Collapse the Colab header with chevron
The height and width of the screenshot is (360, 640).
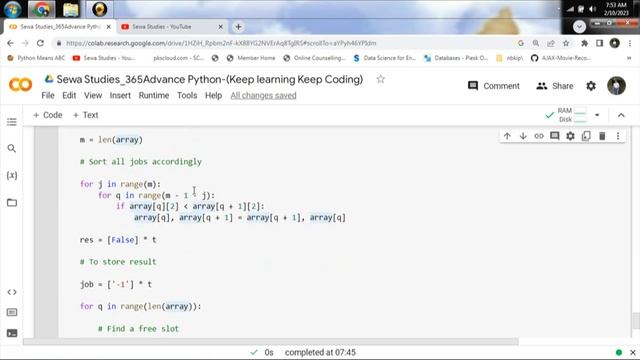(621, 115)
